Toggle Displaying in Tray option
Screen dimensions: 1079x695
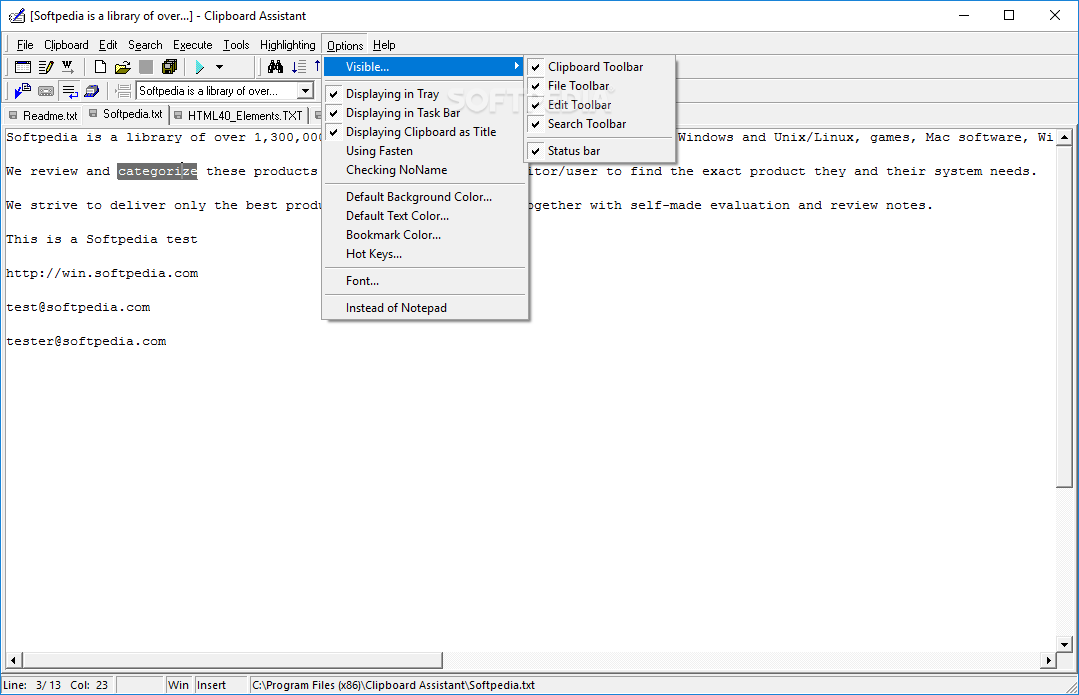[x=425, y=94]
